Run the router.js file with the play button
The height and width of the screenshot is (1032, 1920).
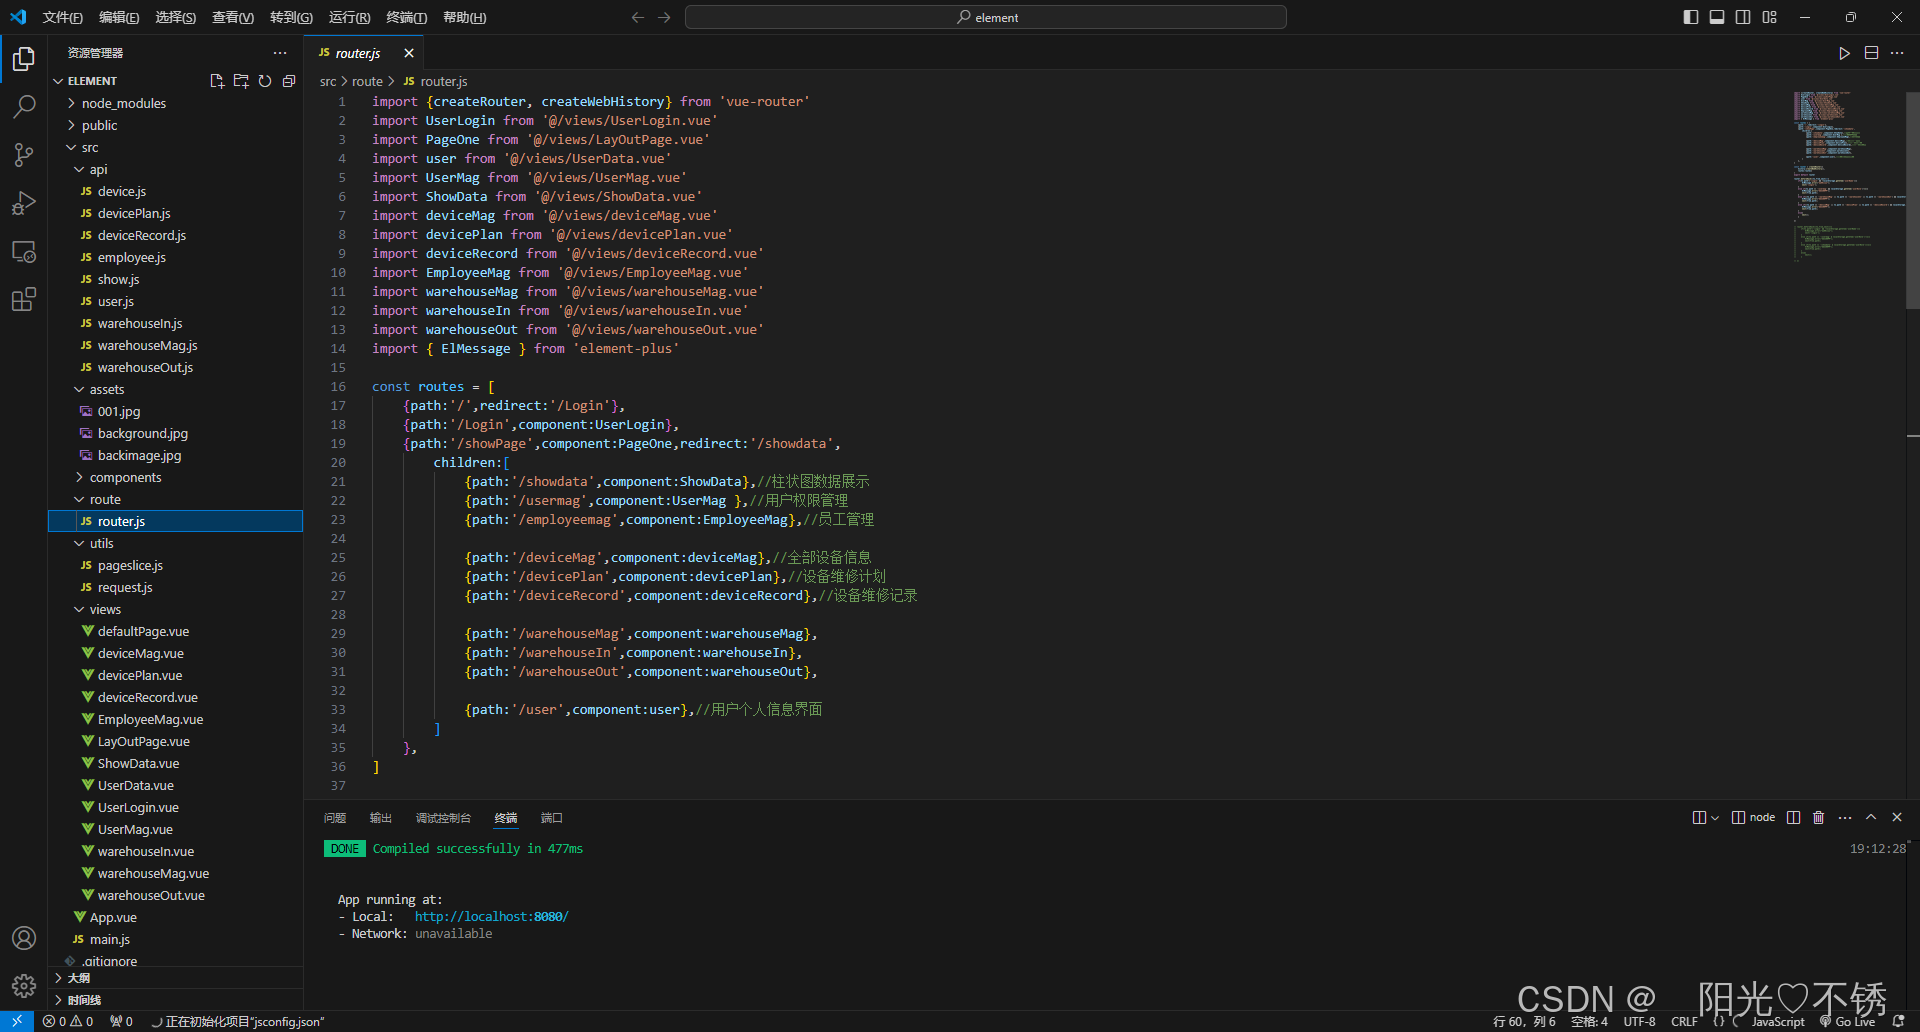tap(1843, 52)
